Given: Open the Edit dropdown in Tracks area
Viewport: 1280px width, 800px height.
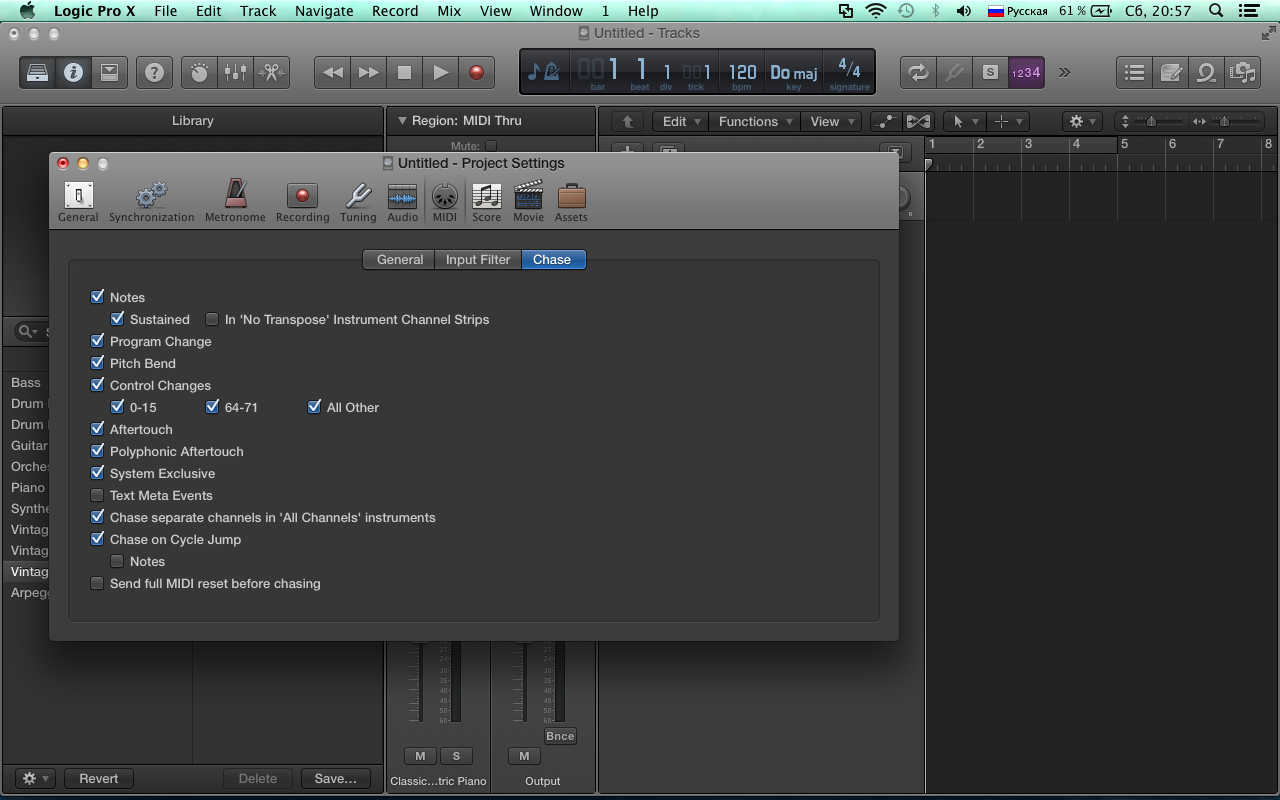Looking at the screenshot, I should tap(681, 121).
